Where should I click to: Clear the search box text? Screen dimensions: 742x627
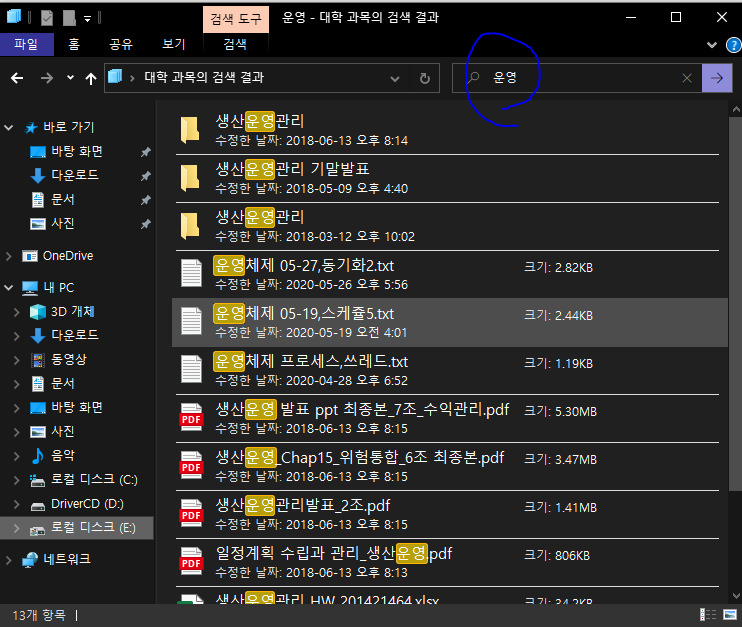coord(687,78)
